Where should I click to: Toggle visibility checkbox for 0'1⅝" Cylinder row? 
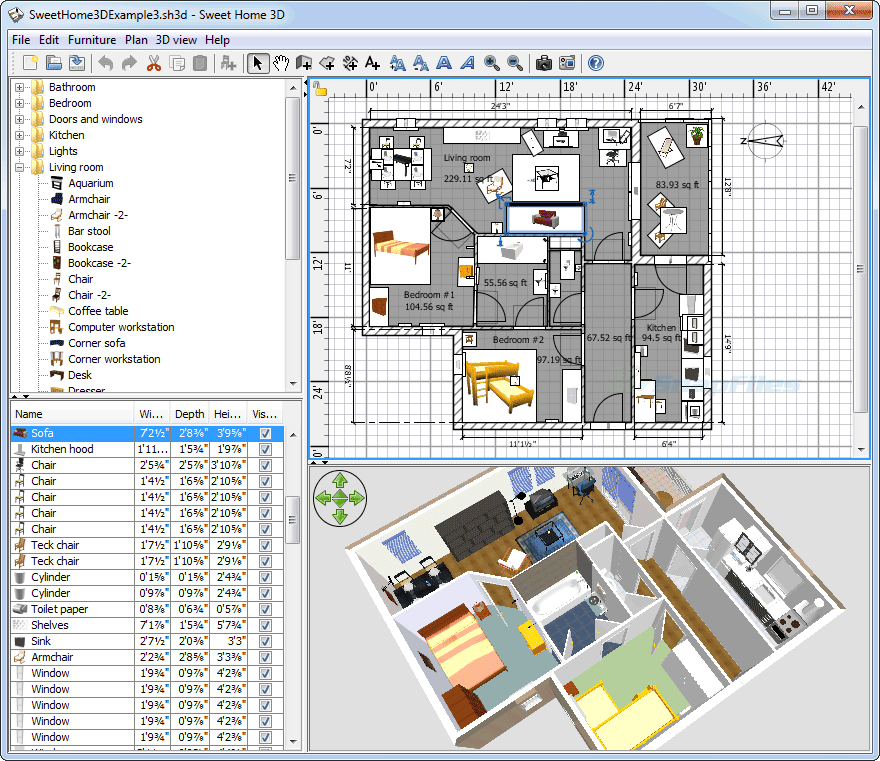point(265,577)
